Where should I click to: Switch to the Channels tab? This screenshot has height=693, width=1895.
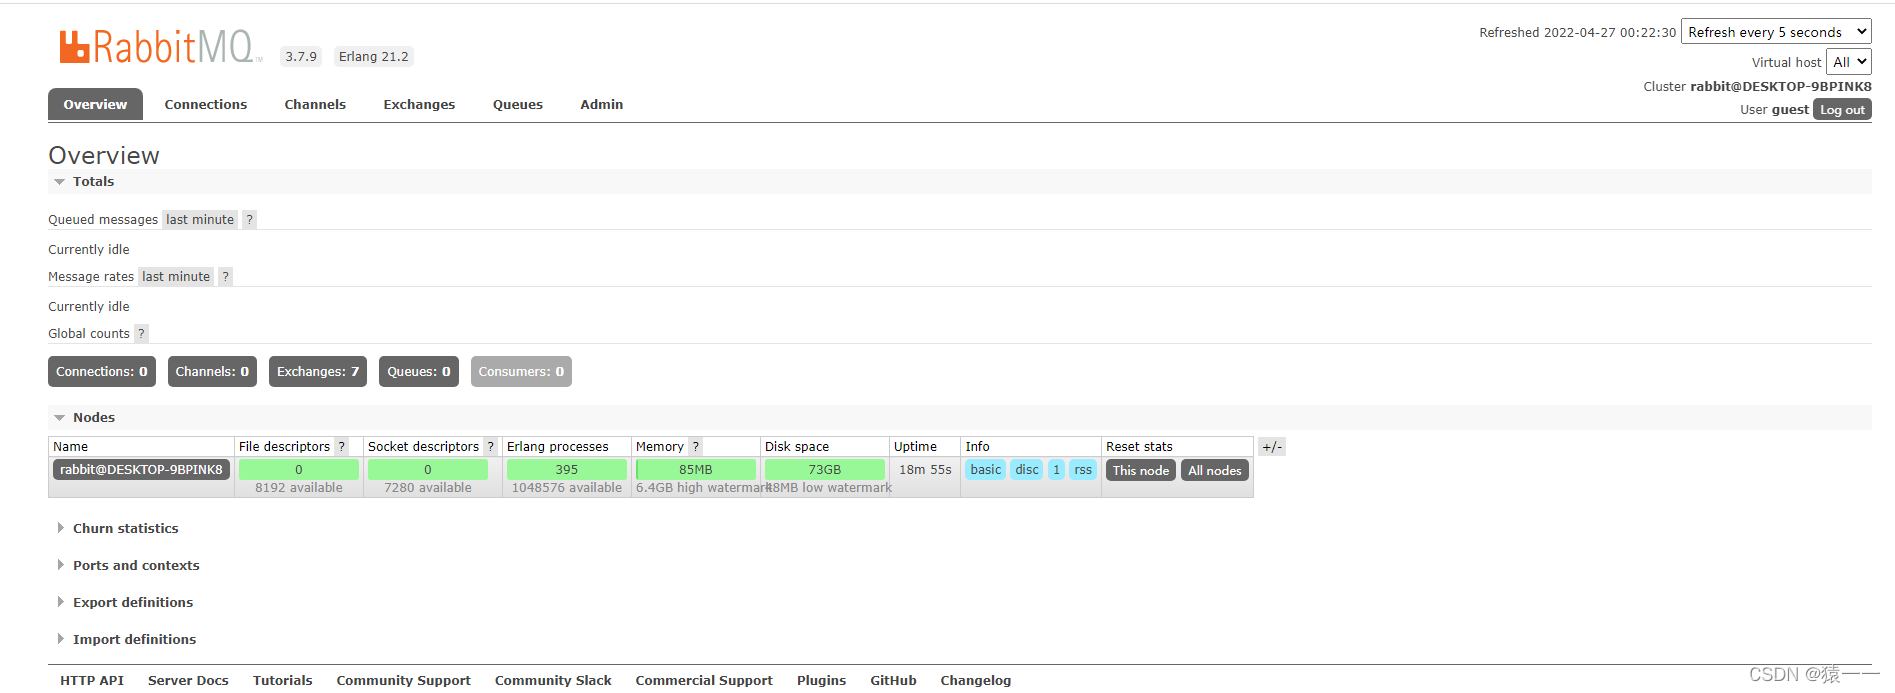315,104
